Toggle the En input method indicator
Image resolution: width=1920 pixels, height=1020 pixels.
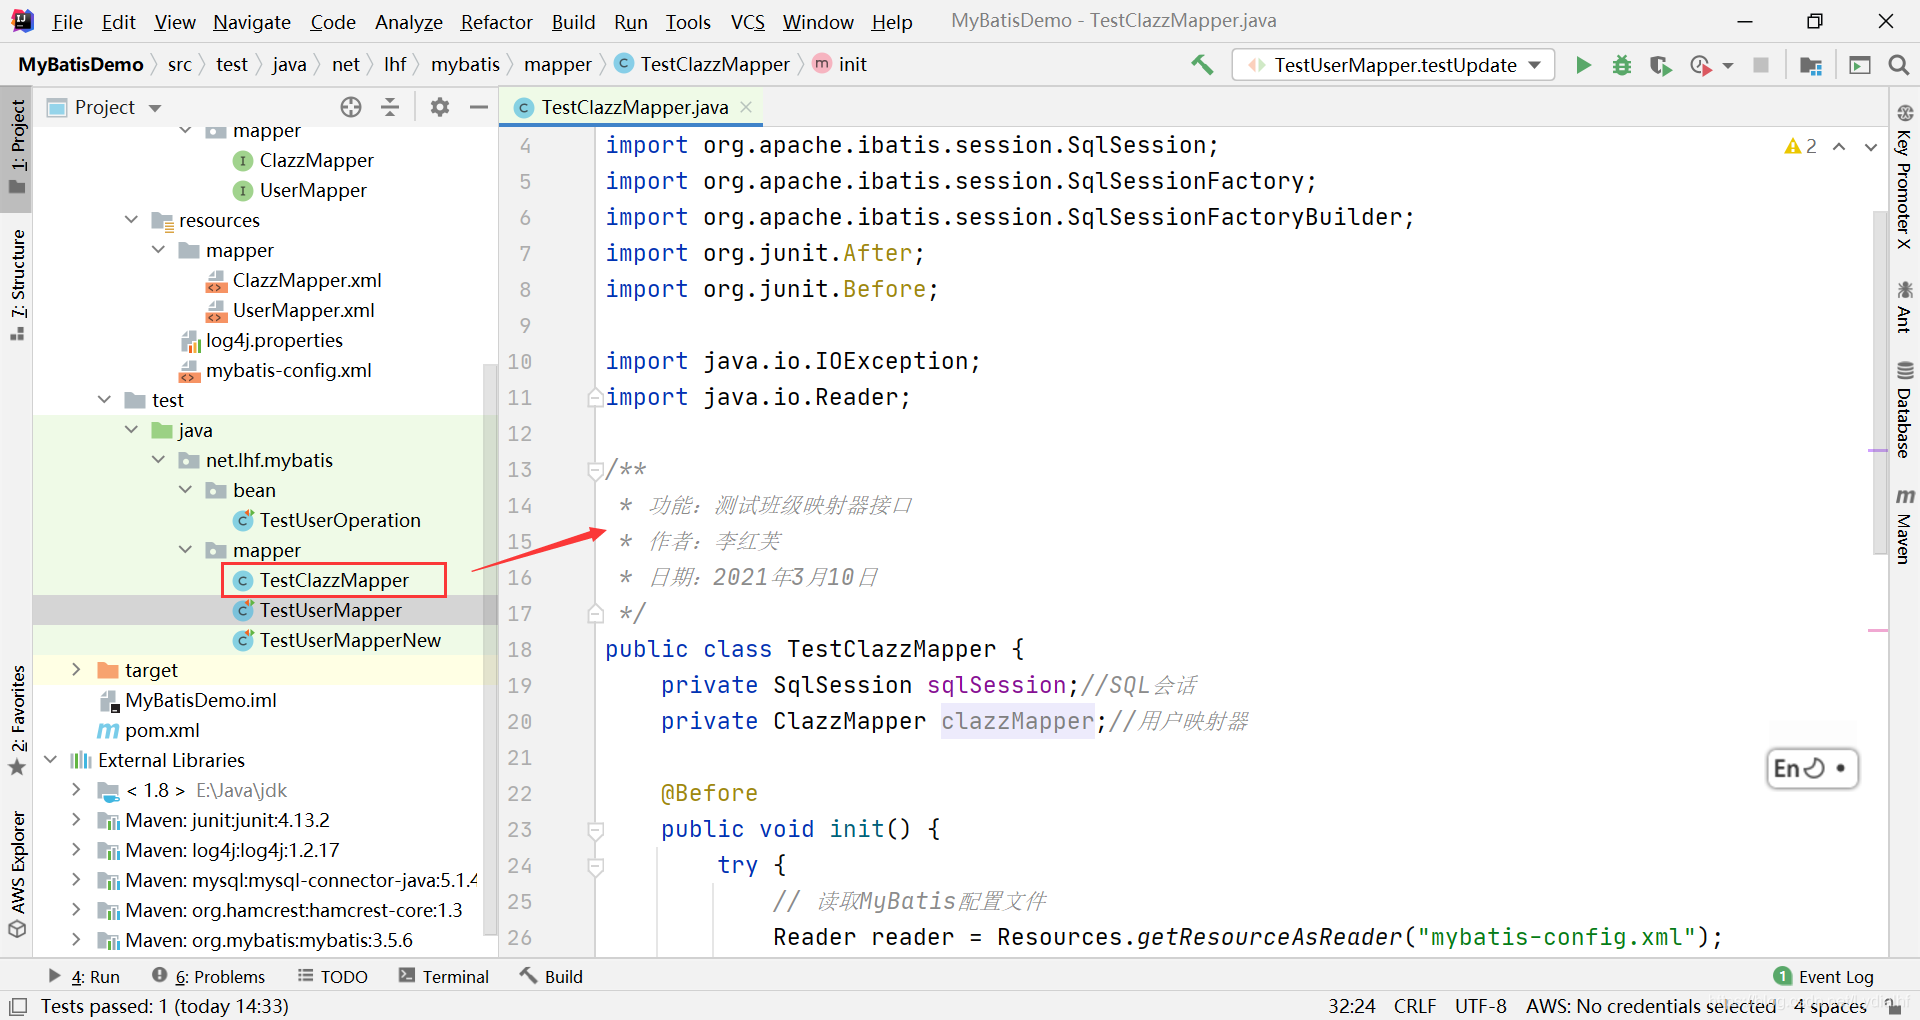click(x=1812, y=768)
